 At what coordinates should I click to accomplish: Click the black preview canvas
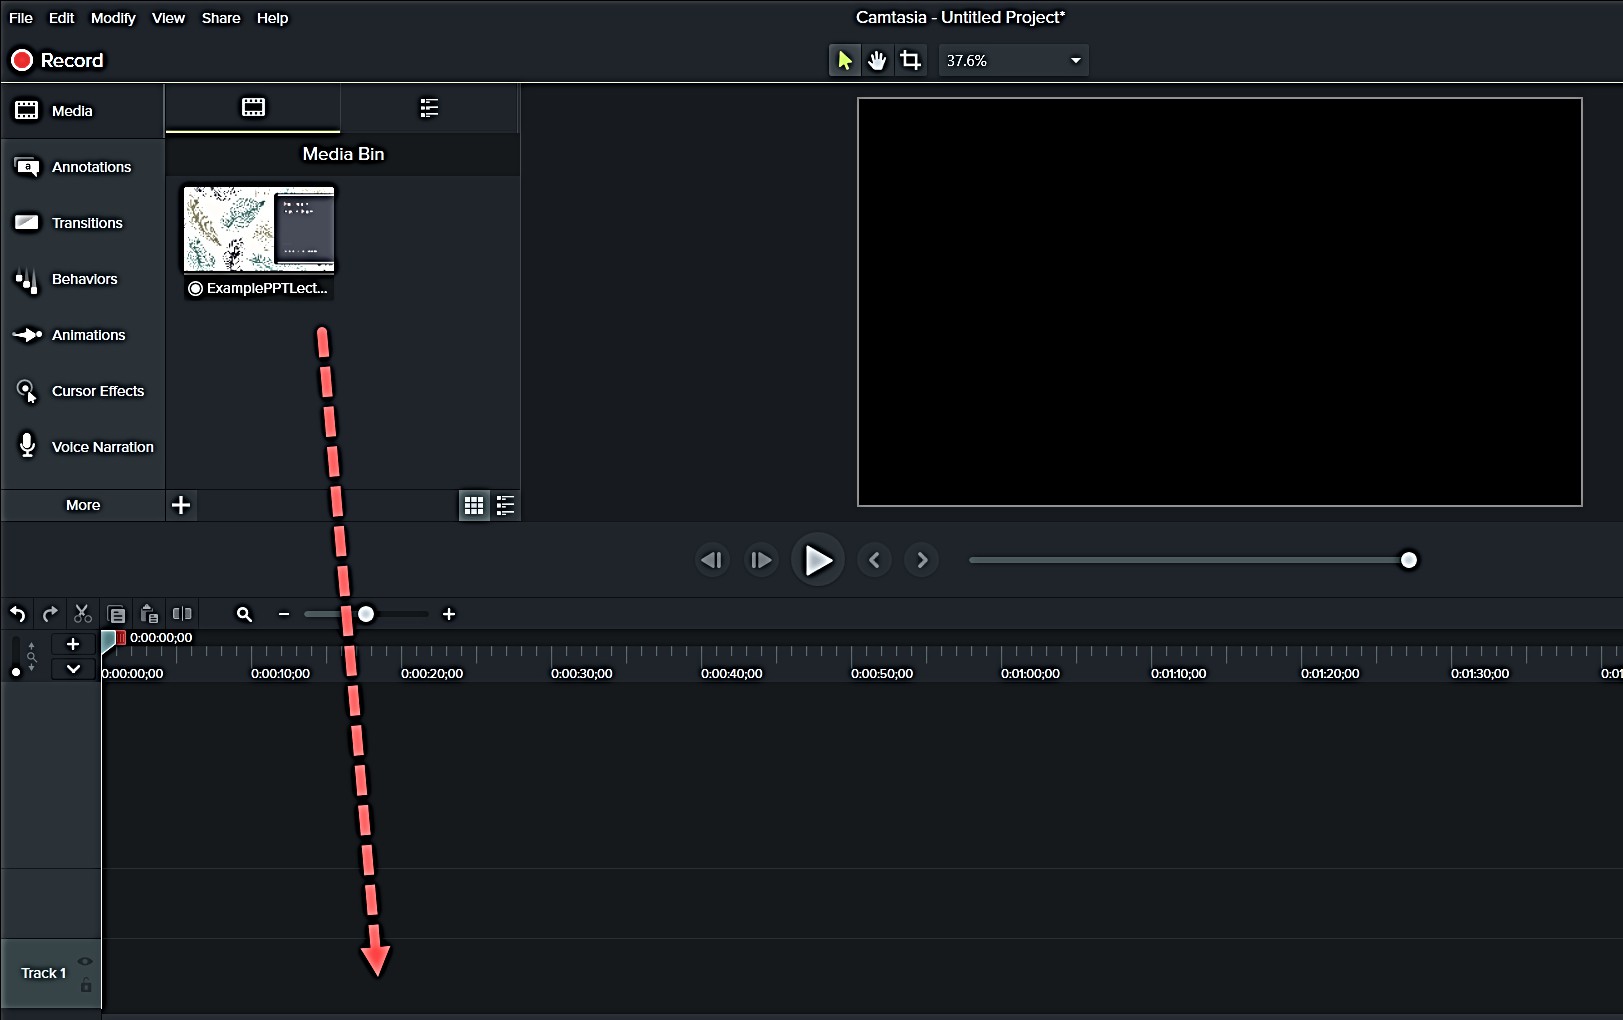(1220, 302)
